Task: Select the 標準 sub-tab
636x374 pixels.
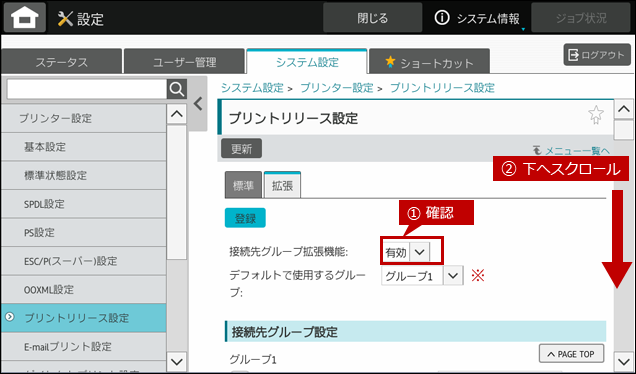Action: (243, 185)
